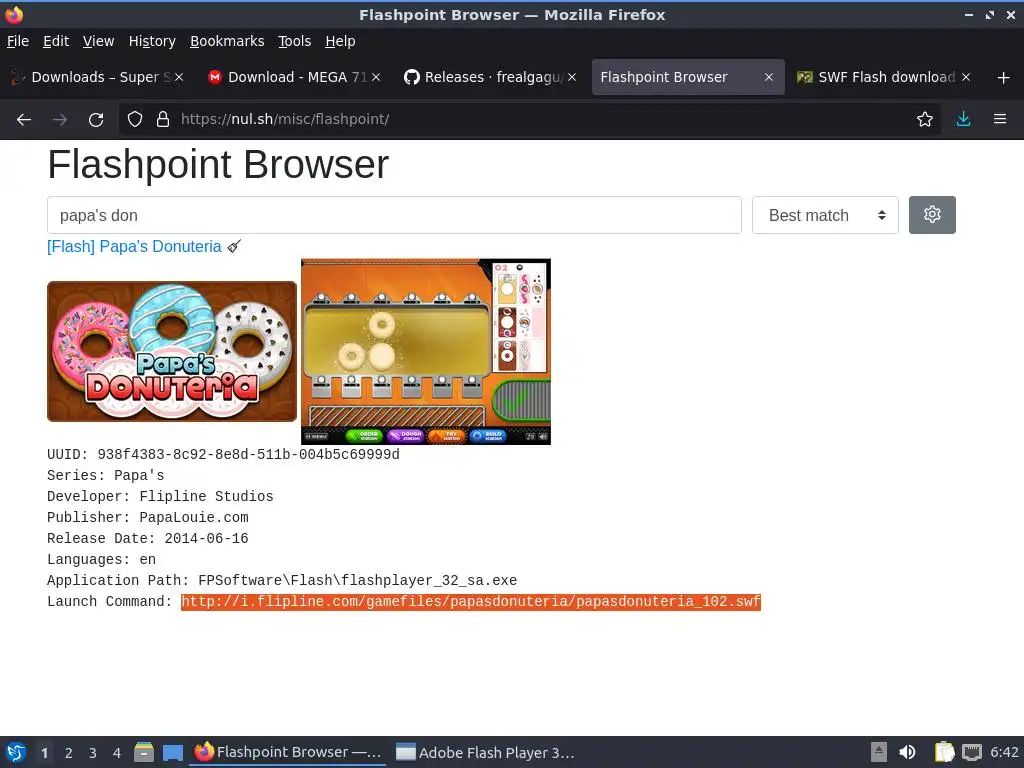Reload the current page
1024x768 pixels.
pos(96,120)
